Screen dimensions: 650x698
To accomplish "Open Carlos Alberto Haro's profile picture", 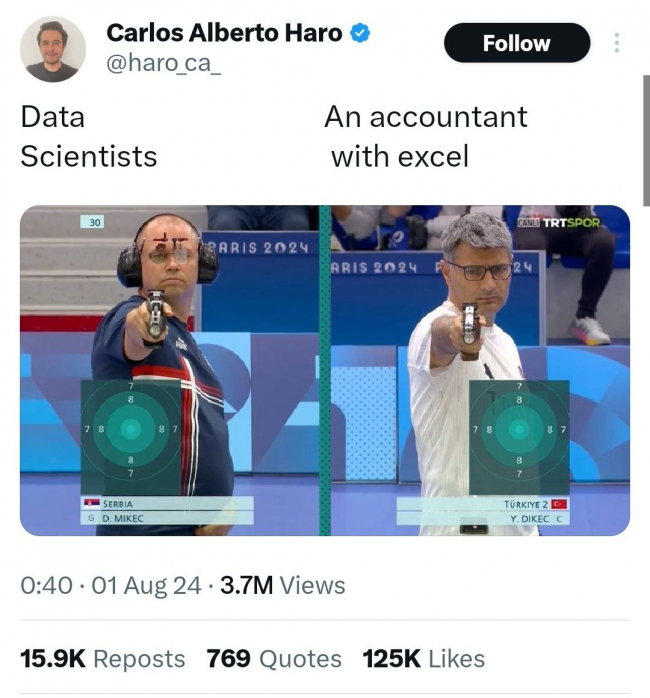I will click(53, 49).
